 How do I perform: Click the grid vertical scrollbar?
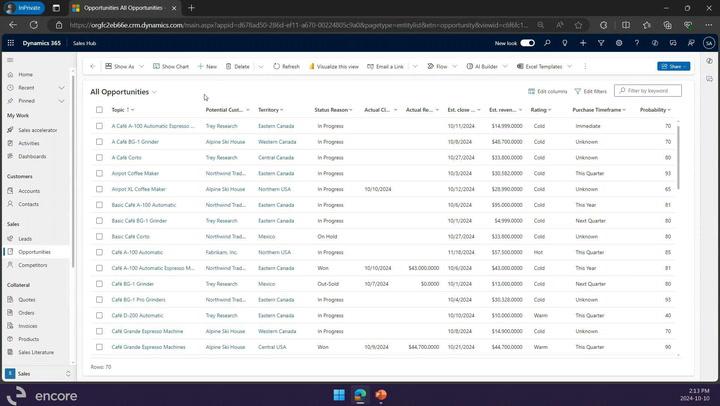[678, 156]
